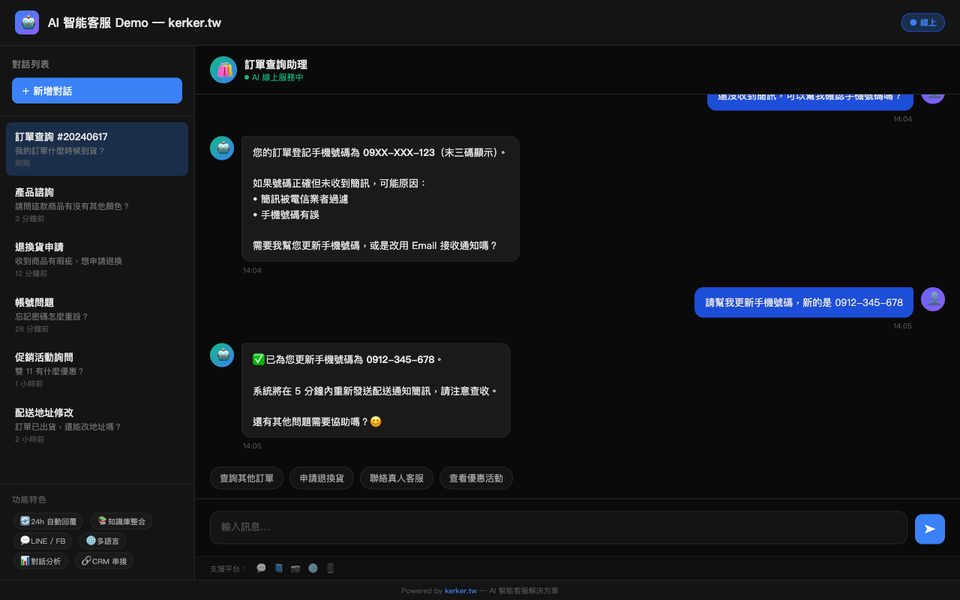Click the globe platform icon
This screenshot has height=600, width=960.
[x=313, y=568]
